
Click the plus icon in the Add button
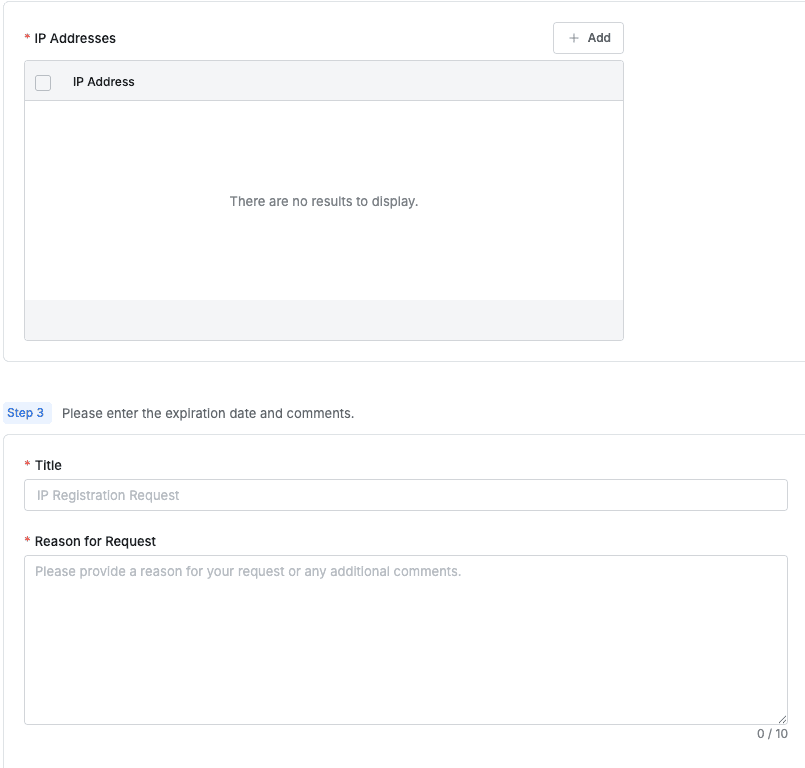572,38
